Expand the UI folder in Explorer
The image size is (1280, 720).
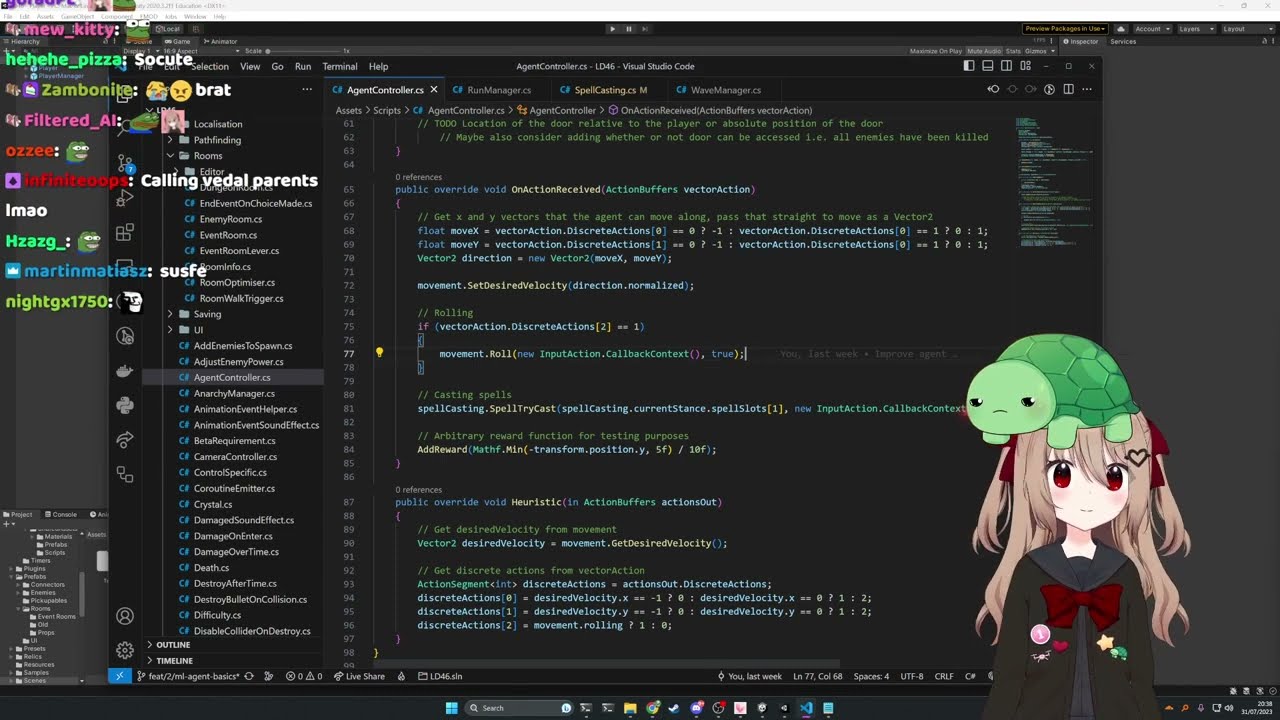click(x=198, y=330)
